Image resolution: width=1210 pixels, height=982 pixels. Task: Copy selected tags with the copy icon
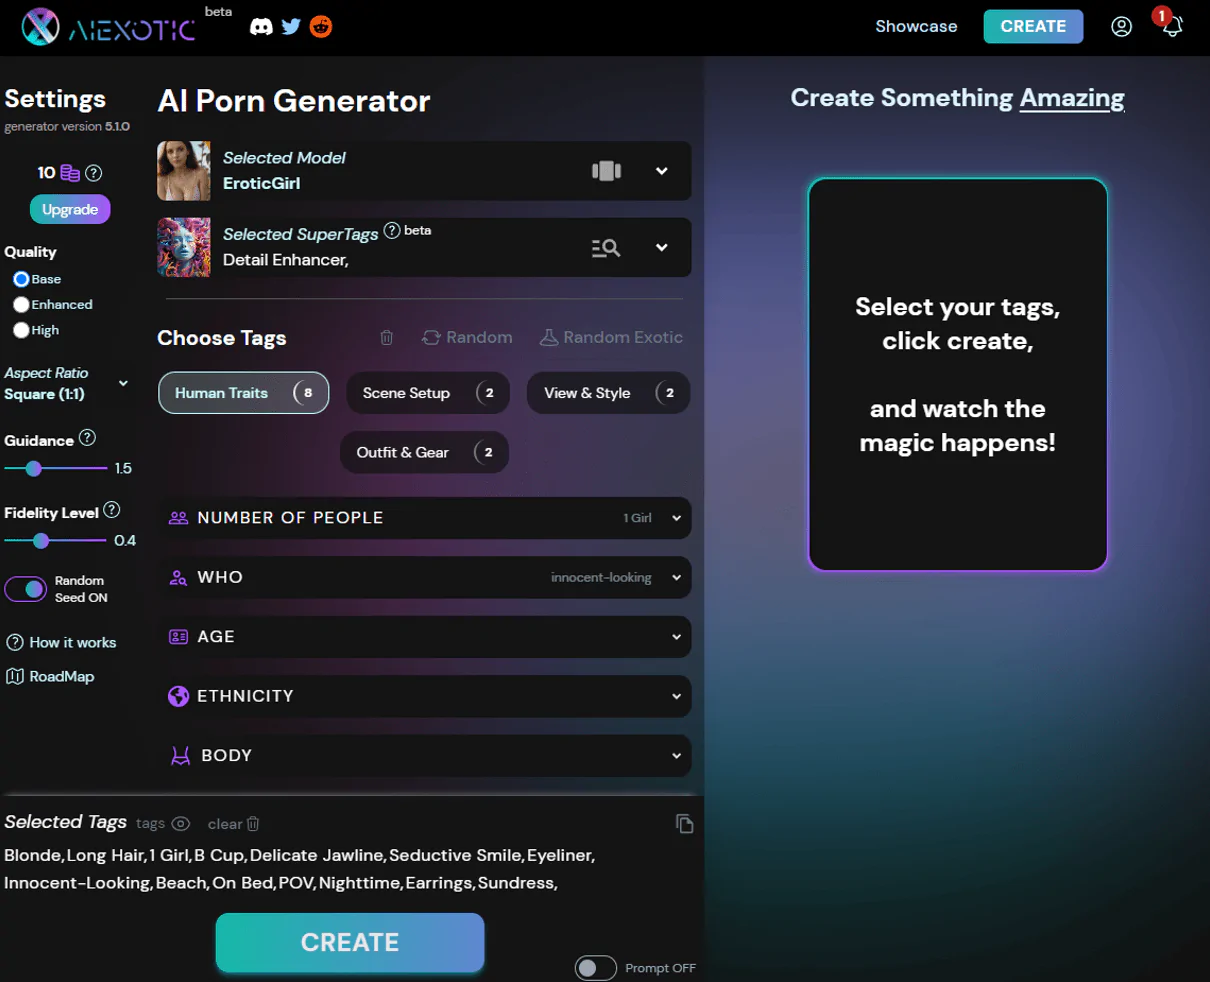(685, 824)
